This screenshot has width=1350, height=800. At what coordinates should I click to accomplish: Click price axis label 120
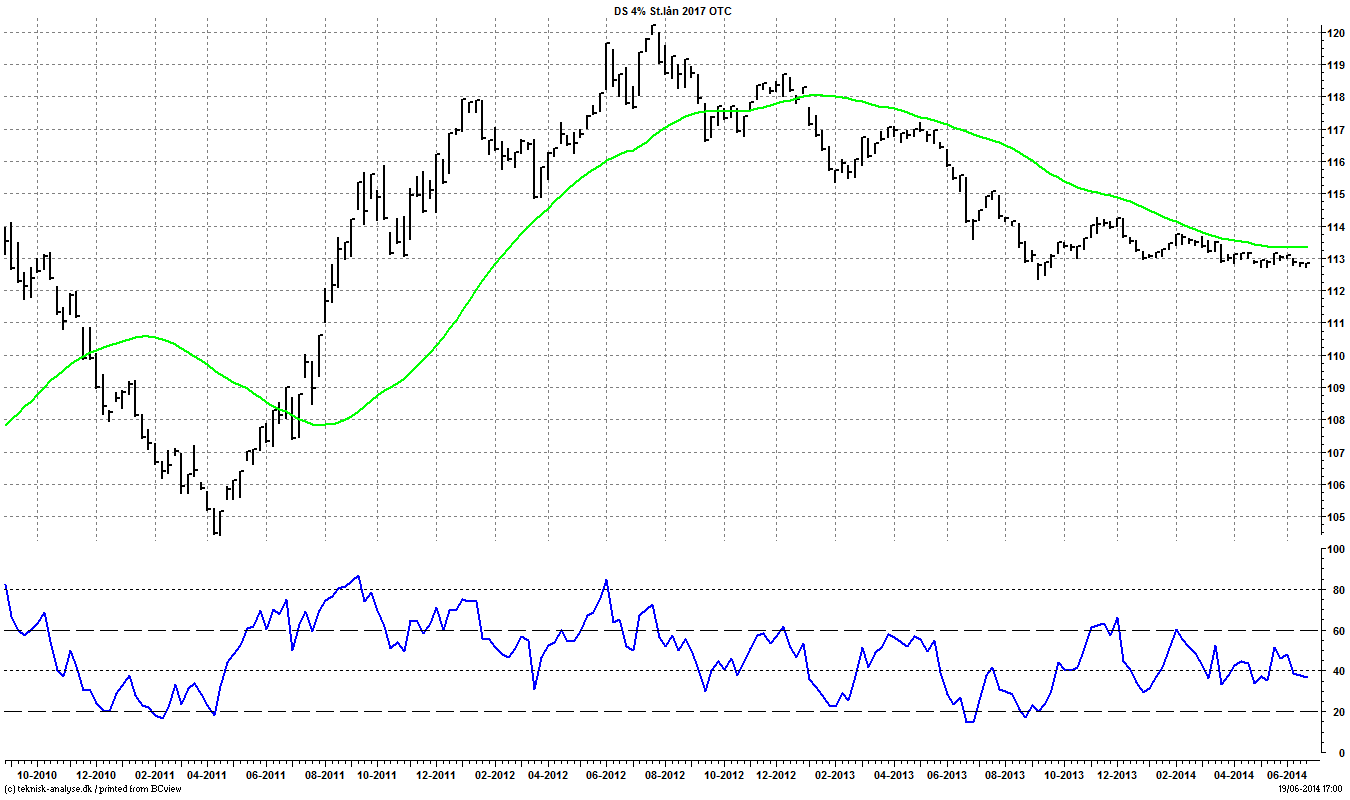click(1334, 33)
